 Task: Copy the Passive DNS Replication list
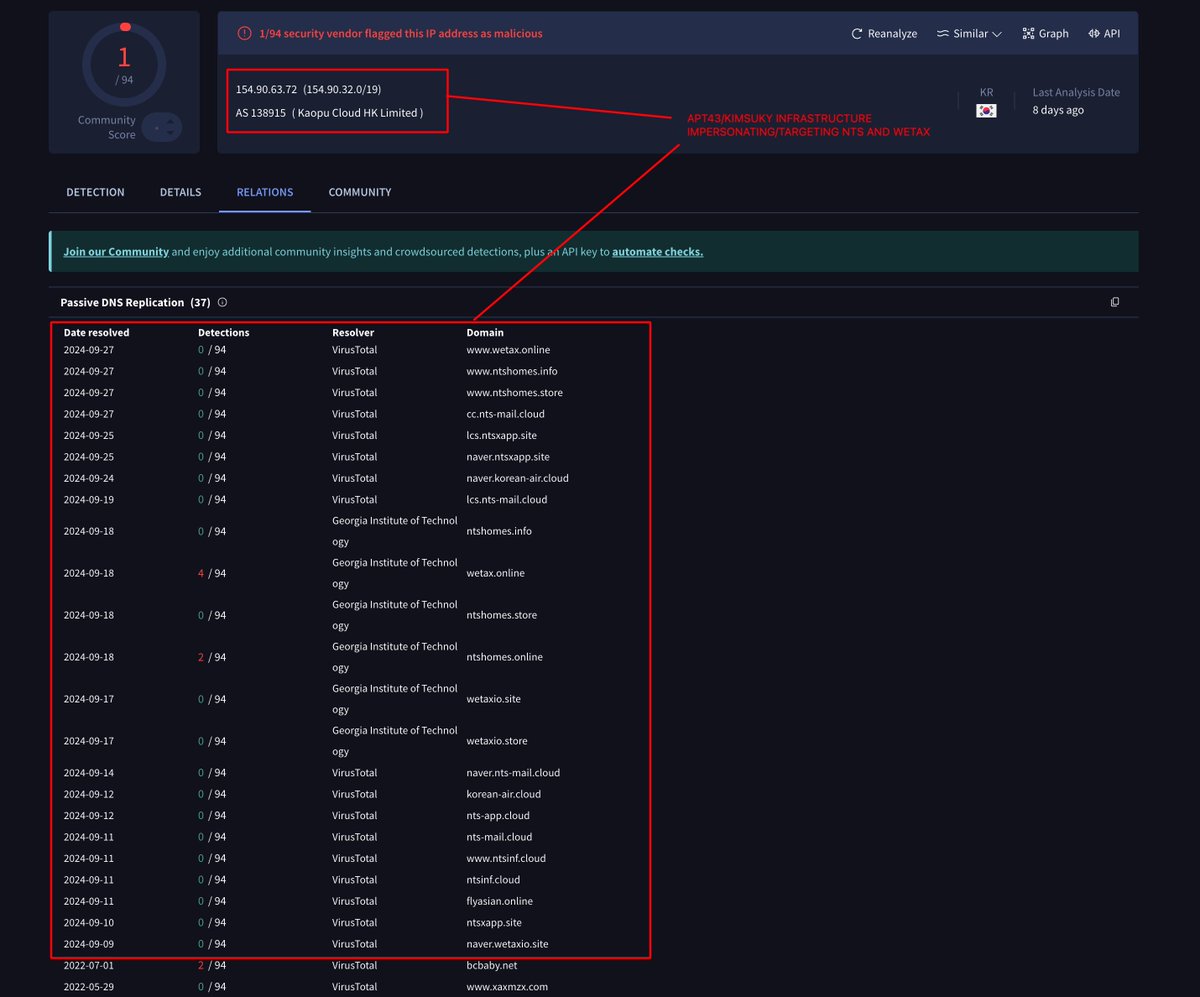[x=1114, y=301]
